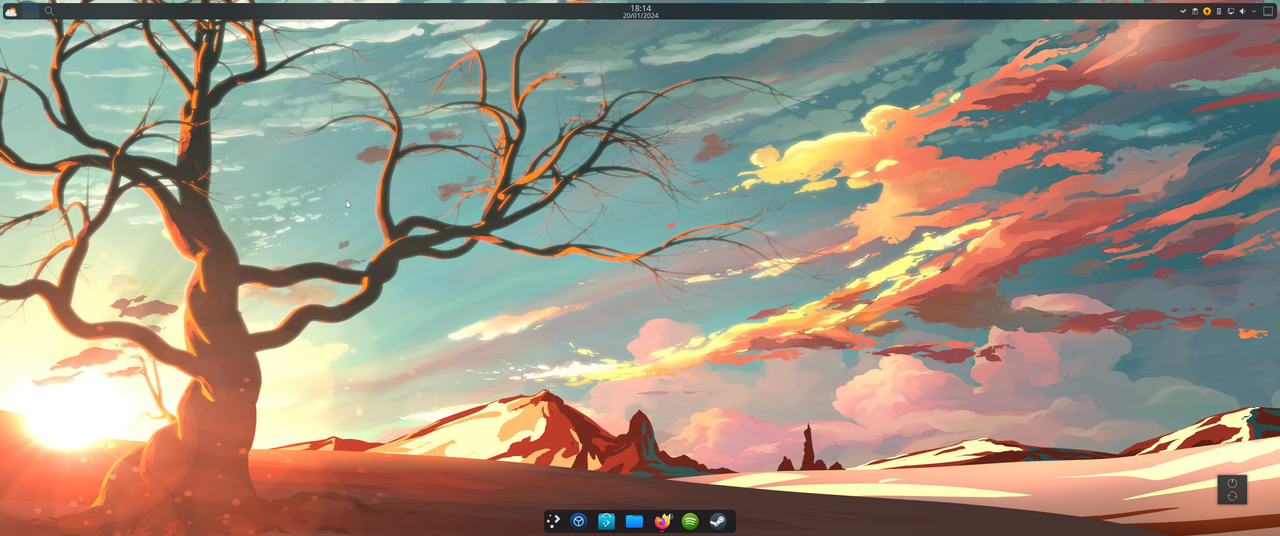Image resolution: width=1280 pixels, height=536 pixels.
Task: Click the yellow circular tray icon
Action: (1207, 11)
